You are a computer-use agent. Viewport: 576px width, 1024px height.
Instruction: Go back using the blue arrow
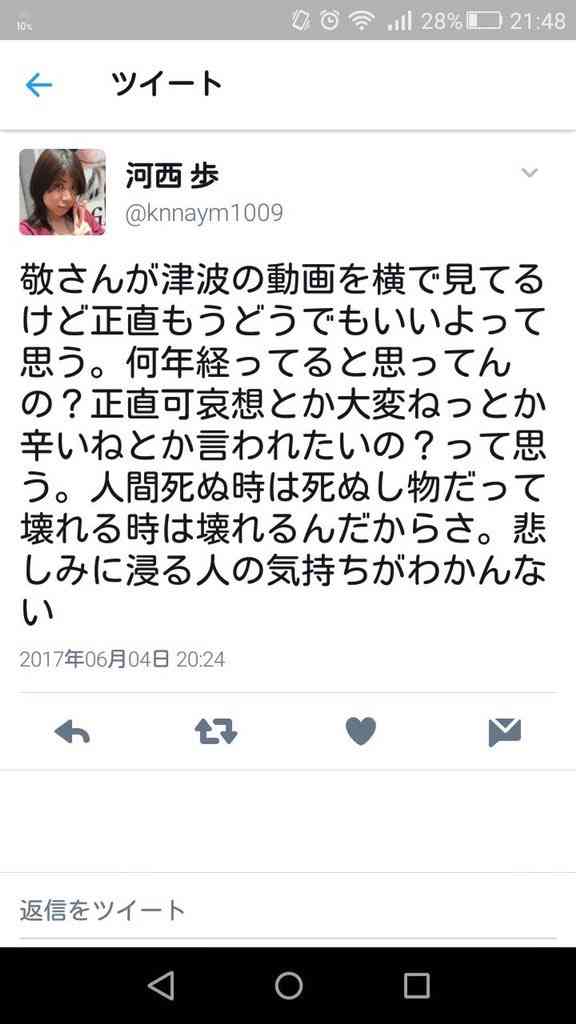(x=39, y=85)
